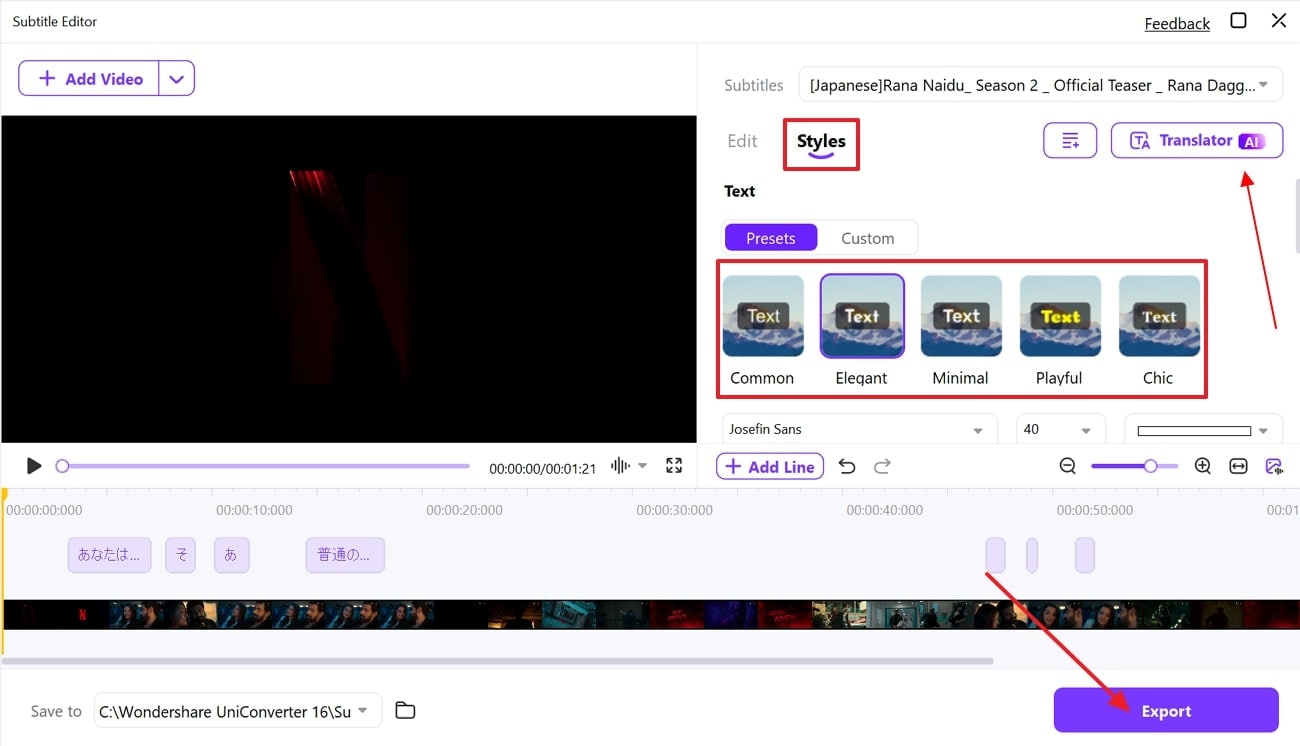Click the Export button

tap(1166, 711)
